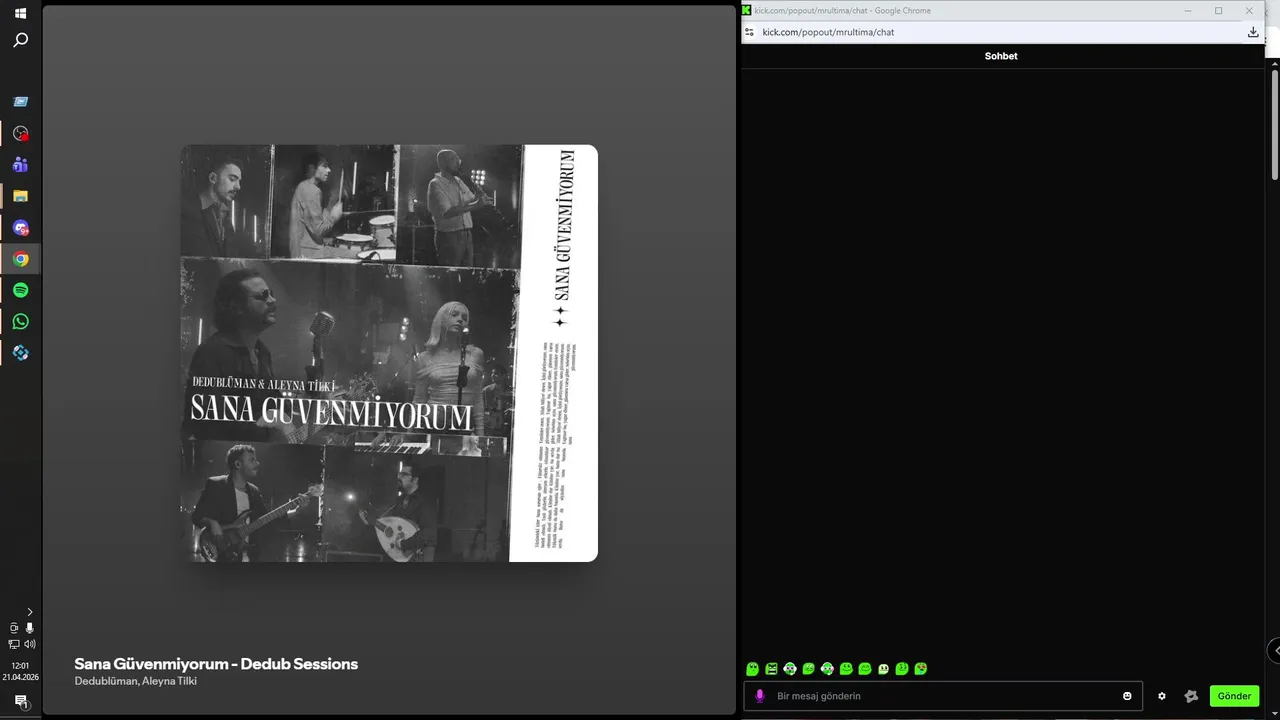Click the Sana Güvenmiyorum album cover

tap(389, 353)
